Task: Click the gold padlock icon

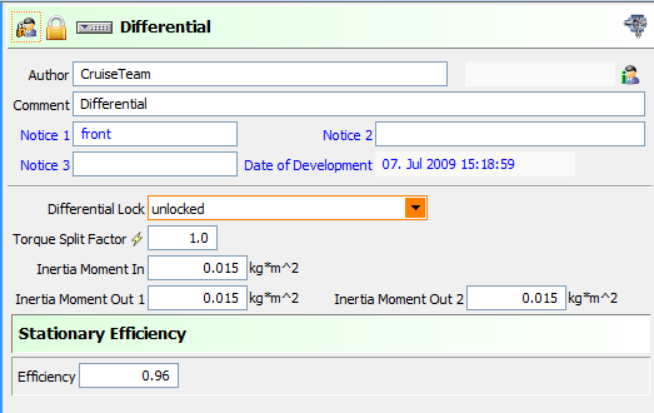Action: (x=56, y=28)
